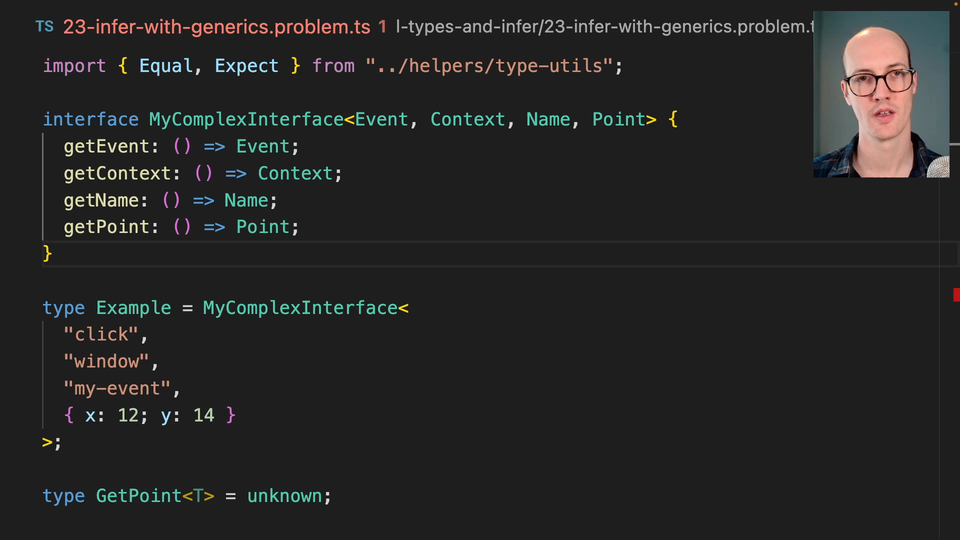Screen dimensions: 960x540
Task: Click the red error marker in the overview ruler
Action: click(x=956, y=293)
